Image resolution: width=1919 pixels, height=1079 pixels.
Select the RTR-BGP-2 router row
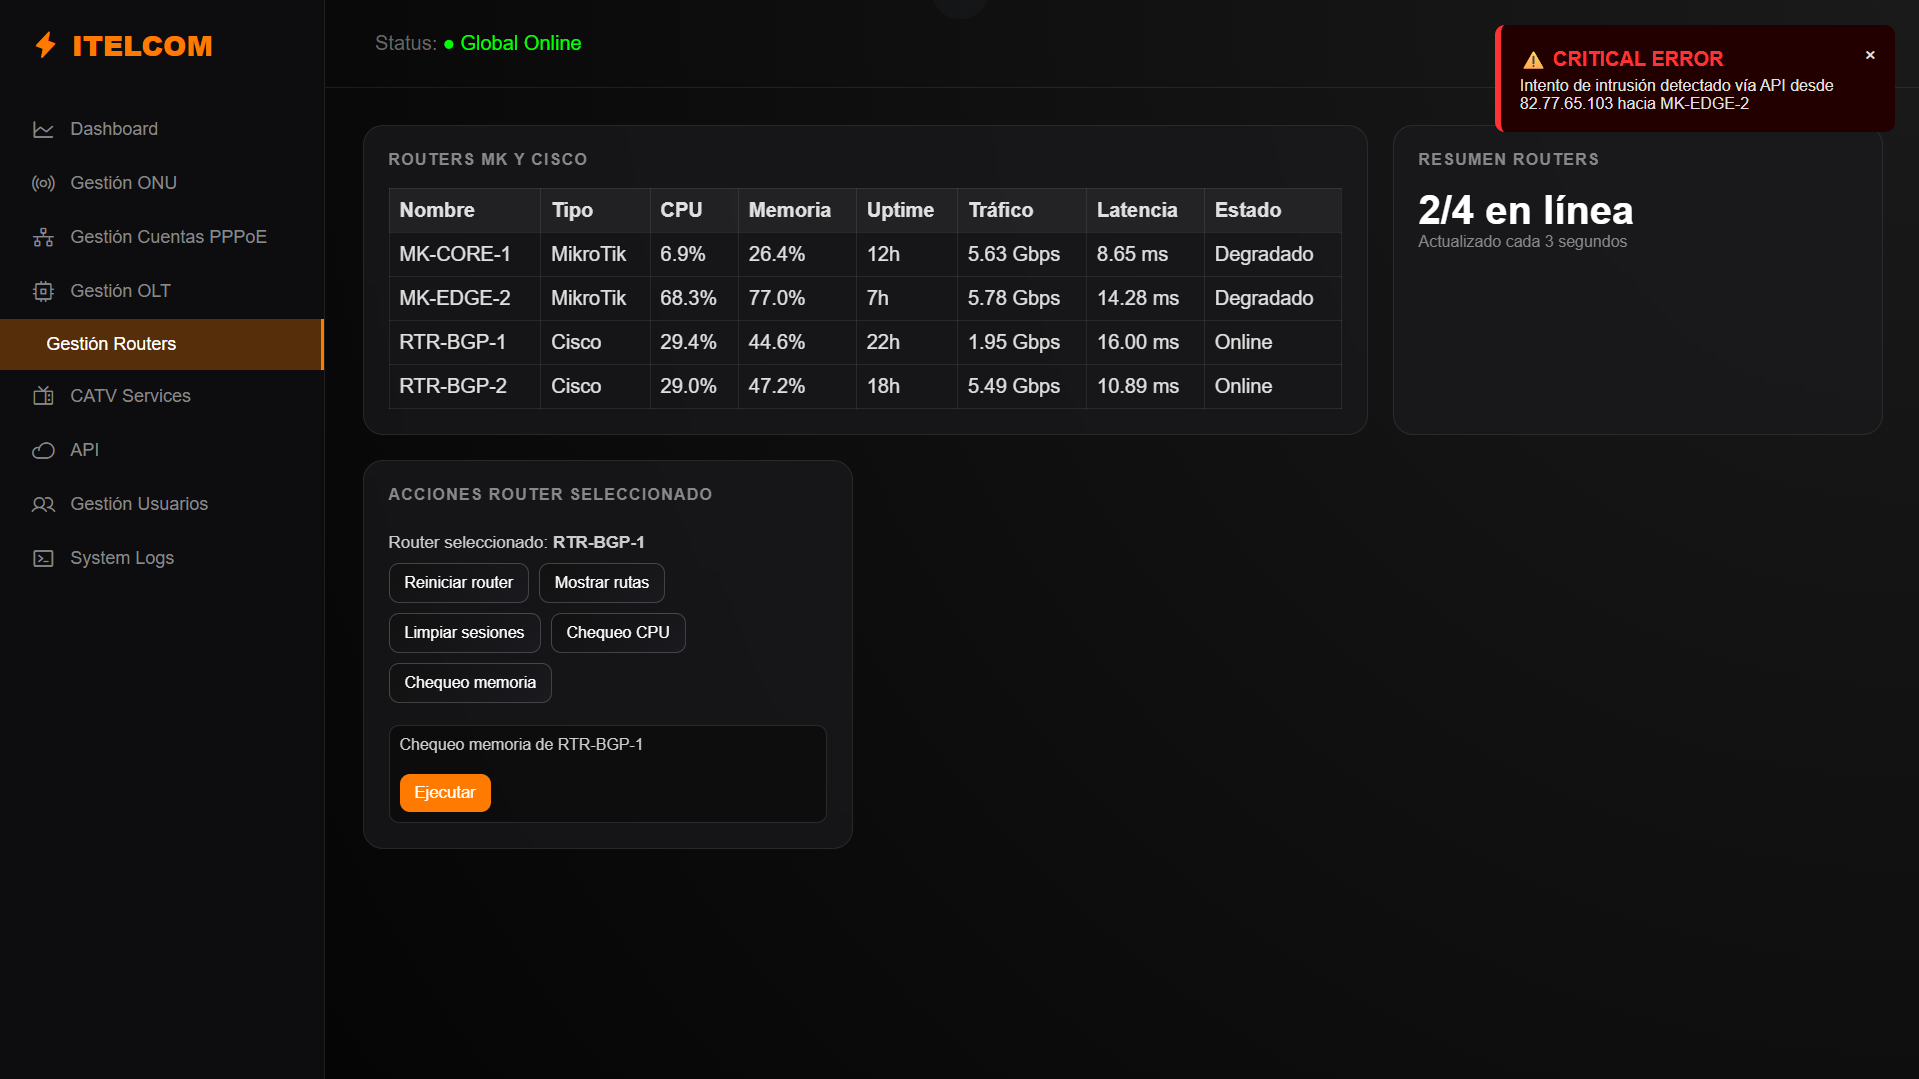coord(865,386)
